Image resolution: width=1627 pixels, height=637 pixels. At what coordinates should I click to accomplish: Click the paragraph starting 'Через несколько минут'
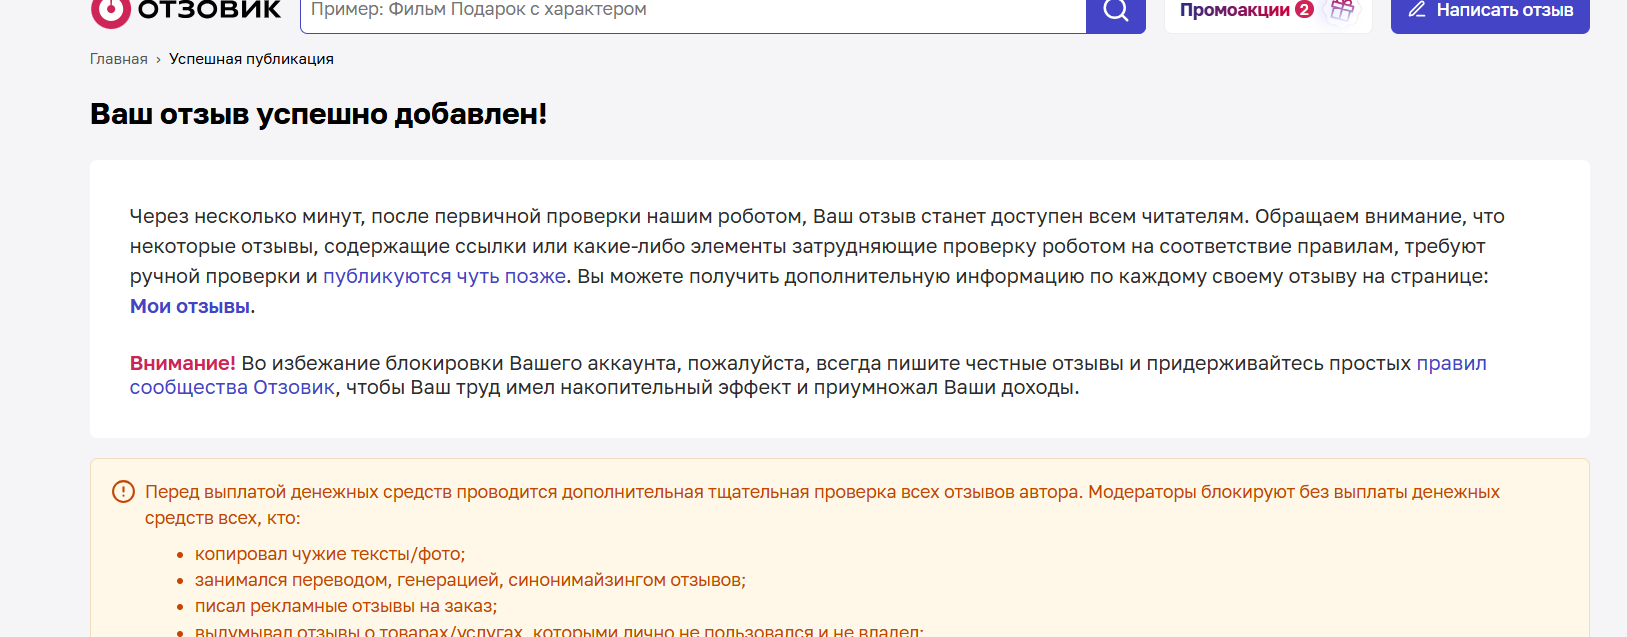click(x=817, y=261)
